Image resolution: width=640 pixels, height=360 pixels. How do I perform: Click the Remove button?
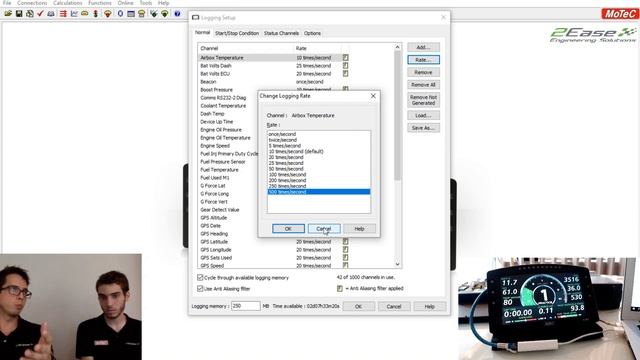click(423, 72)
